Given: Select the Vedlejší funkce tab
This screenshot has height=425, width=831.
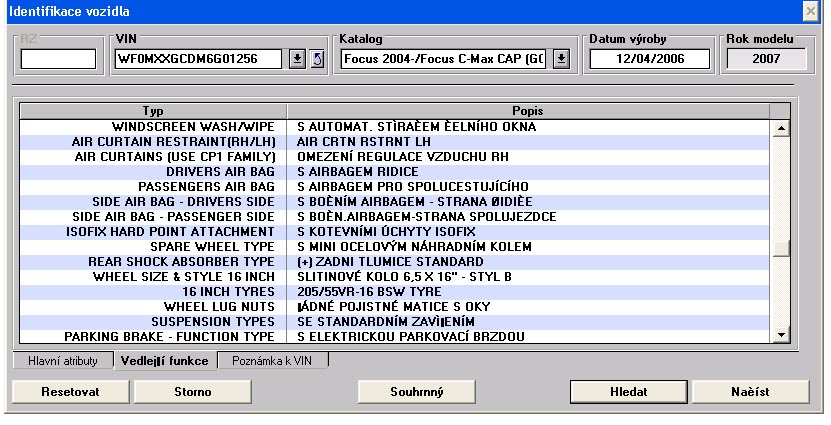Looking at the screenshot, I should tap(165, 360).
